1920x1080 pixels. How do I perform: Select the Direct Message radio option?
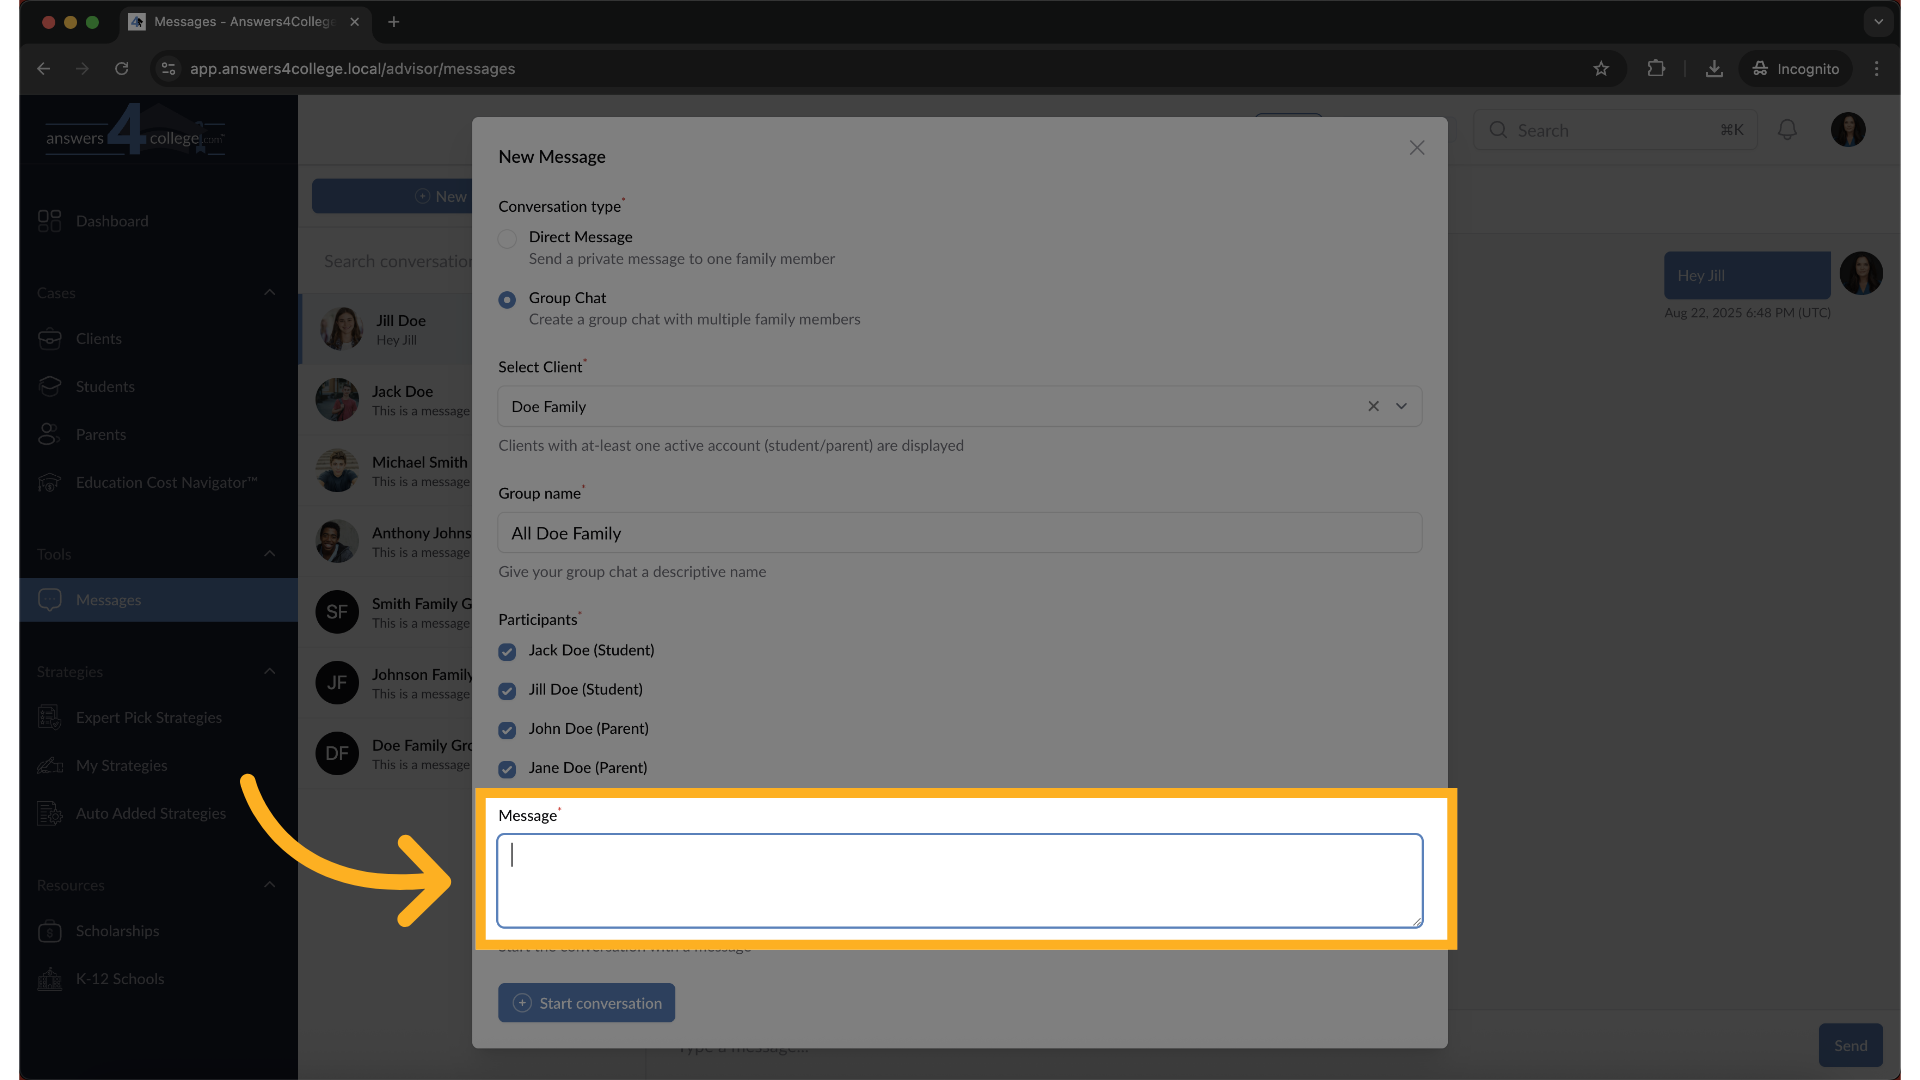coord(508,239)
